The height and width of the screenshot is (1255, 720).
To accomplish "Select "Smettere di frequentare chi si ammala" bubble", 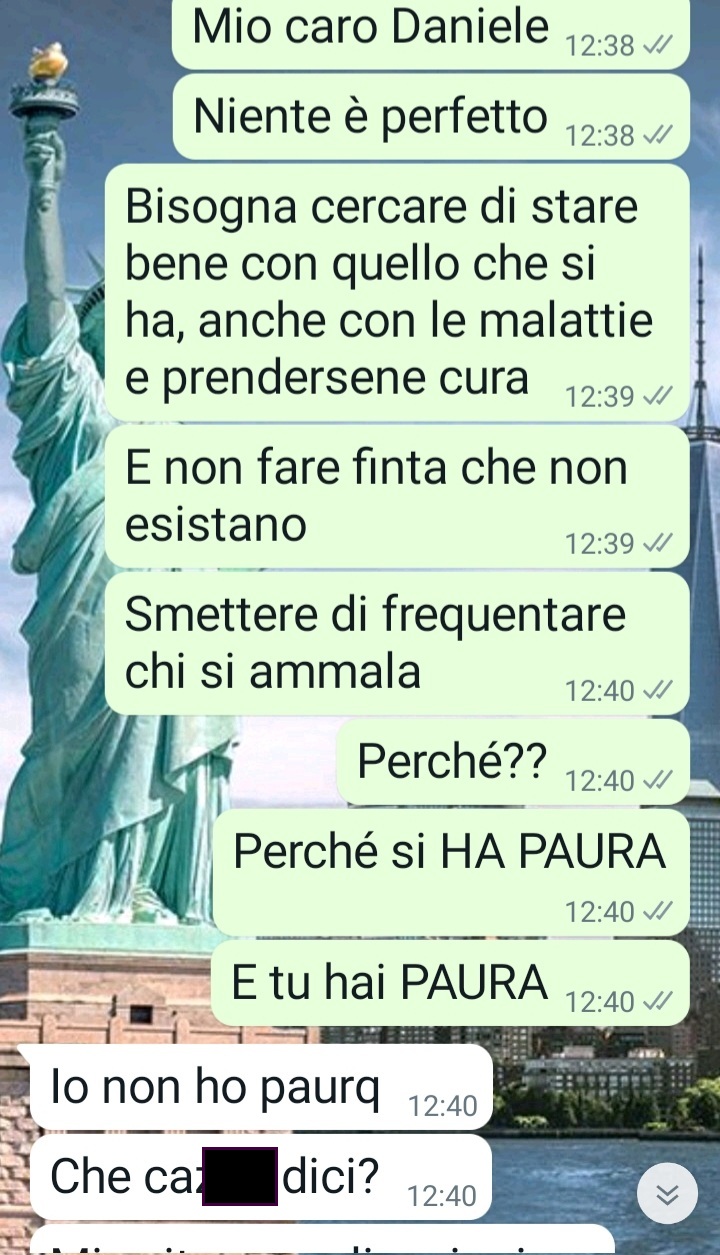I will click(397, 643).
